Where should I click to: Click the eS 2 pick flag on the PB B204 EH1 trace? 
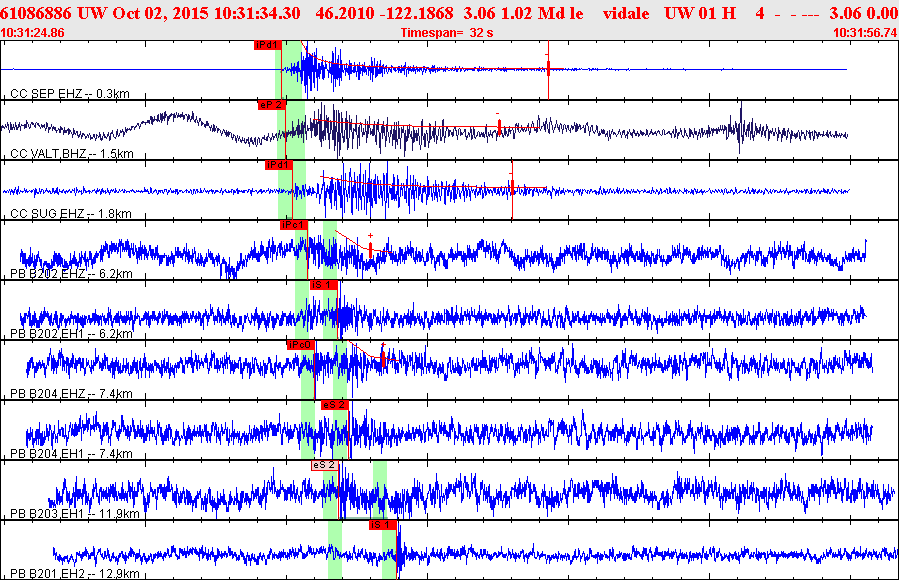335,405
